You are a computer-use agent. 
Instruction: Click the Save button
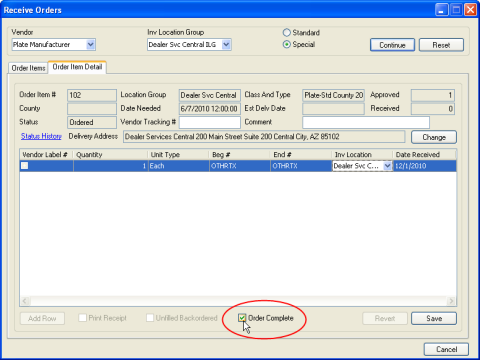[x=434, y=318]
